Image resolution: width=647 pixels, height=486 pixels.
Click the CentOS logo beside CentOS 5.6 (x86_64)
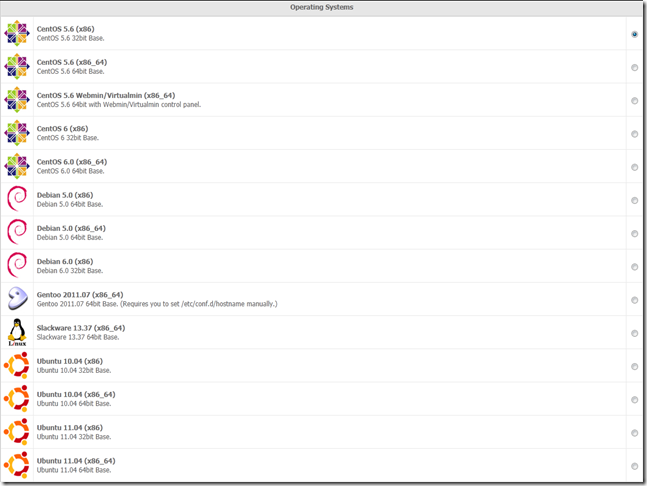[17, 66]
